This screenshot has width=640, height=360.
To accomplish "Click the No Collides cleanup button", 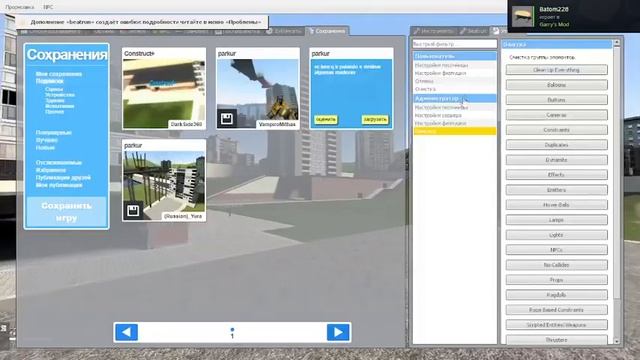I will pyautogui.click(x=556, y=265).
